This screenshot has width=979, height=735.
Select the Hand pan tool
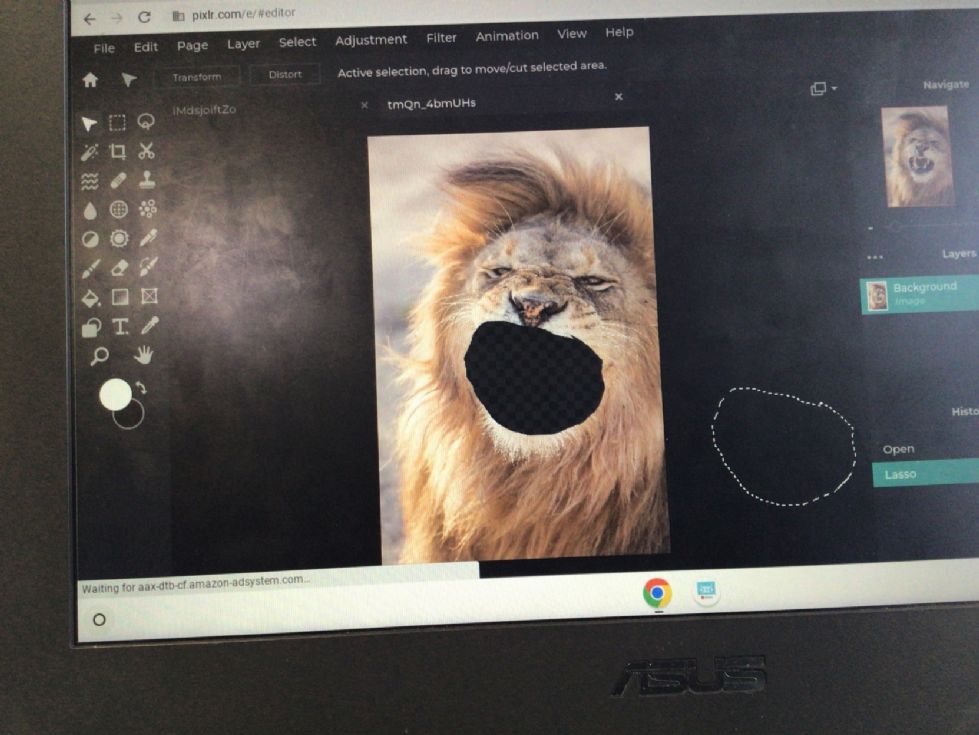(143, 355)
